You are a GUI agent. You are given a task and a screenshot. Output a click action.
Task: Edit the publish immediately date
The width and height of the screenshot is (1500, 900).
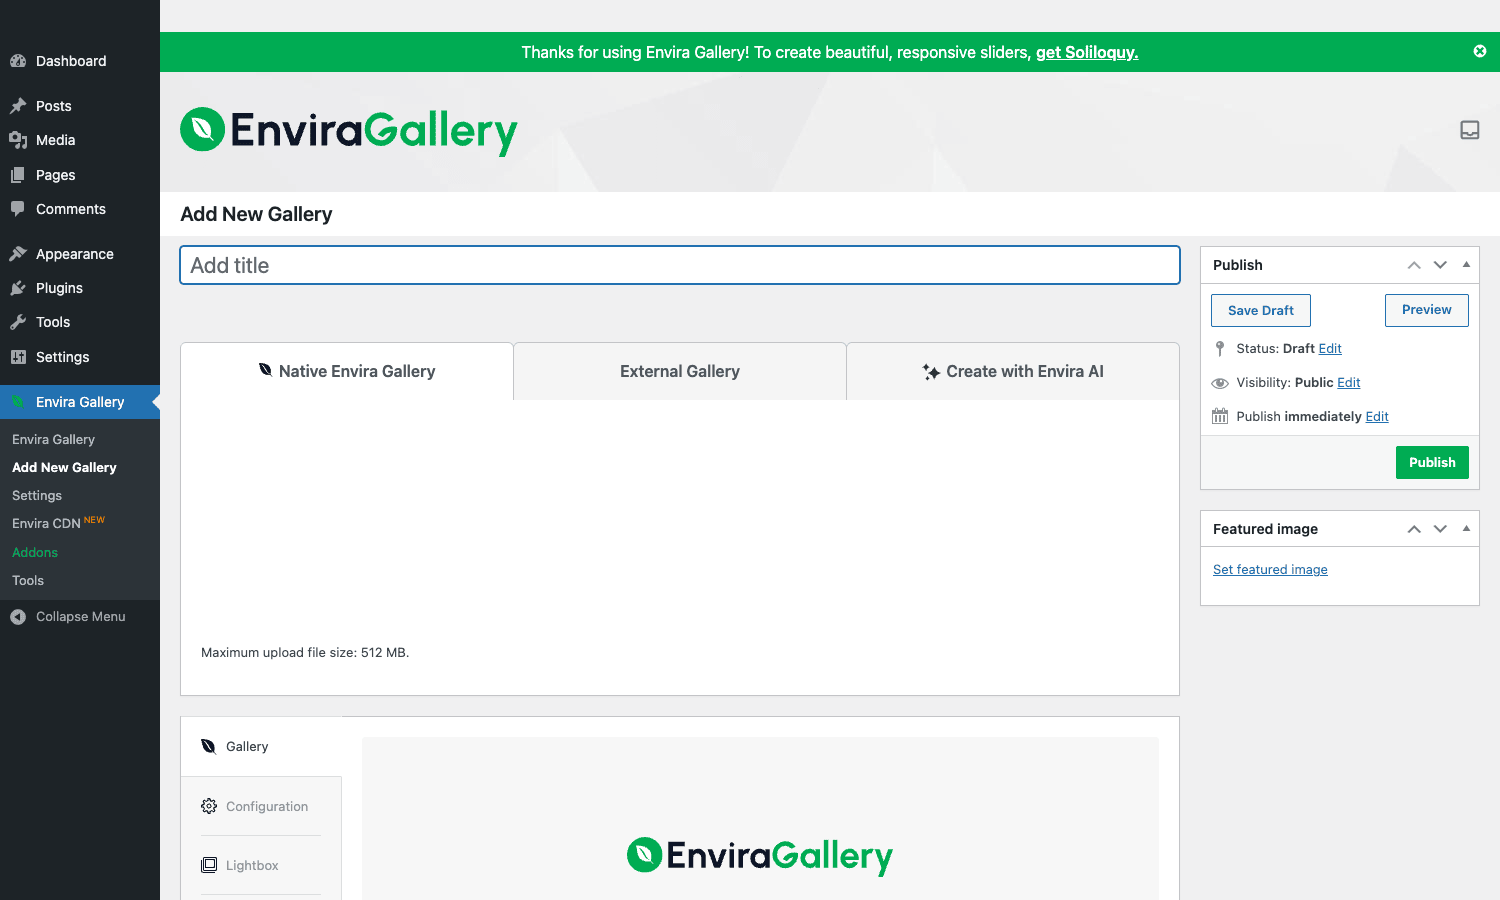[1377, 416]
